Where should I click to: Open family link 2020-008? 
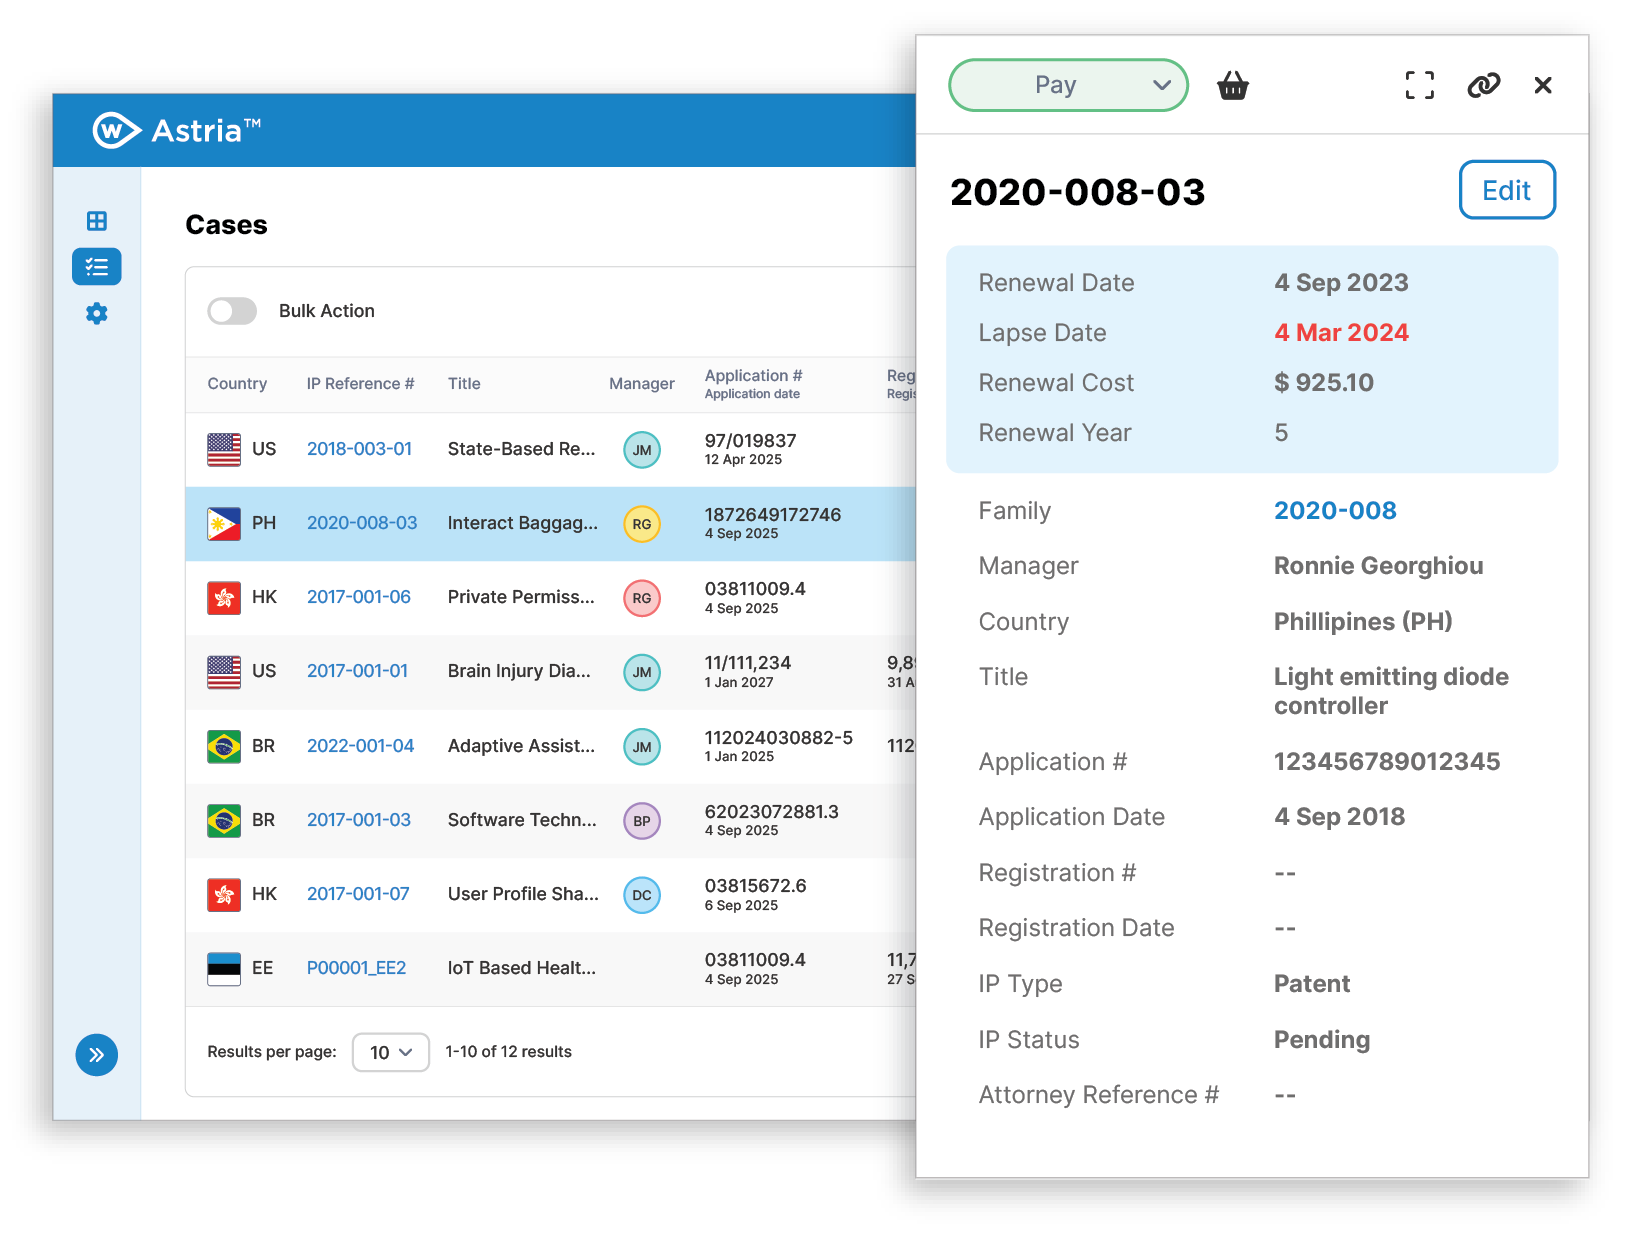click(x=1334, y=511)
